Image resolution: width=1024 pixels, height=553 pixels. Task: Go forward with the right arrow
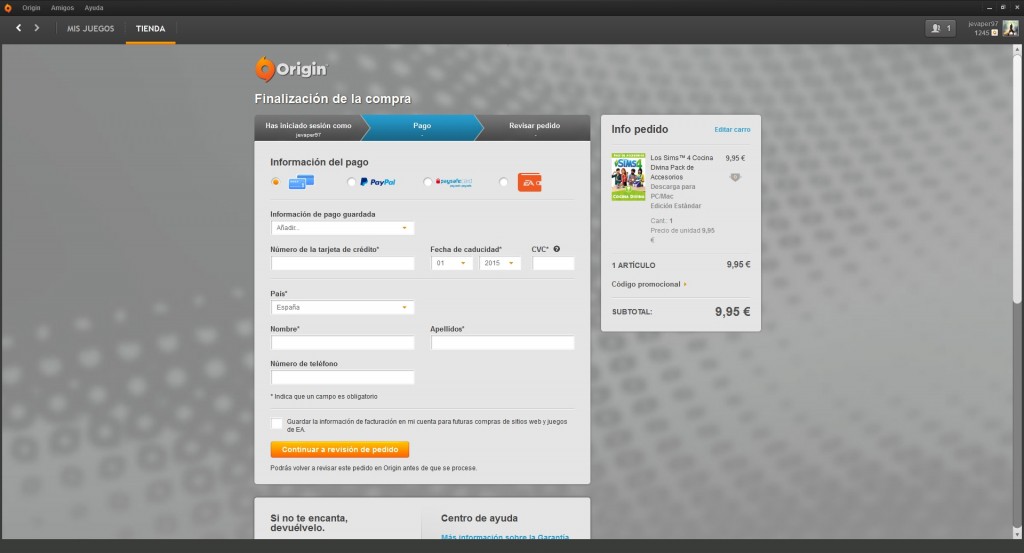(37, 28)
